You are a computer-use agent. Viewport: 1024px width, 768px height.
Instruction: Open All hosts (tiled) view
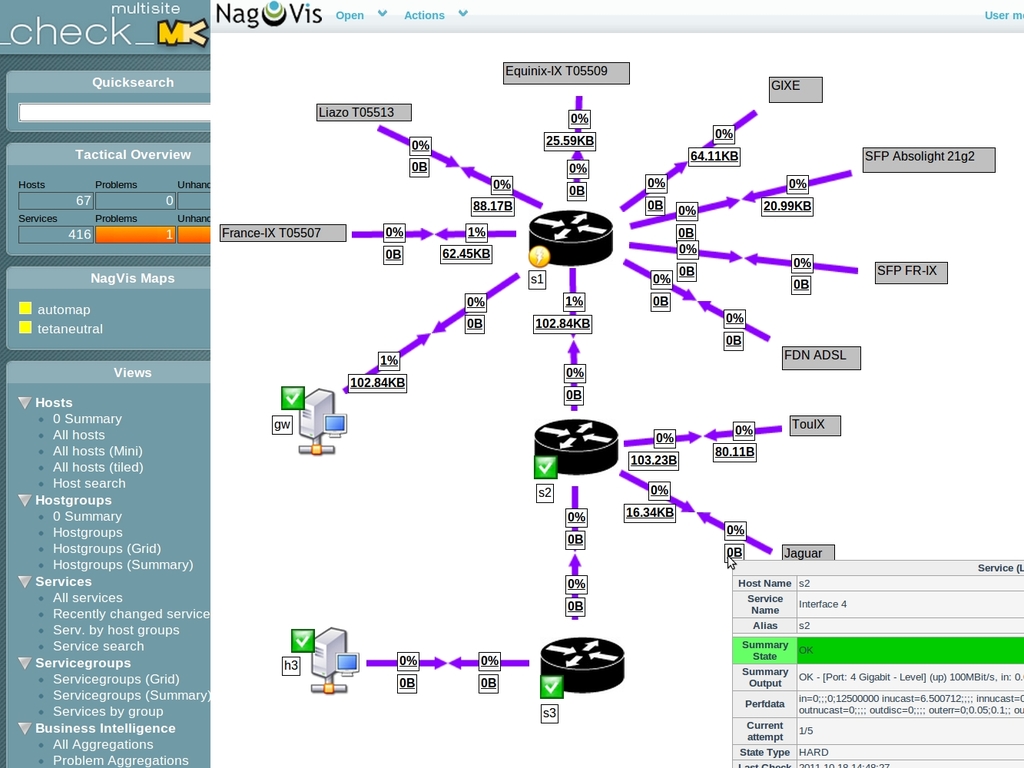click(x=98, y=468)
